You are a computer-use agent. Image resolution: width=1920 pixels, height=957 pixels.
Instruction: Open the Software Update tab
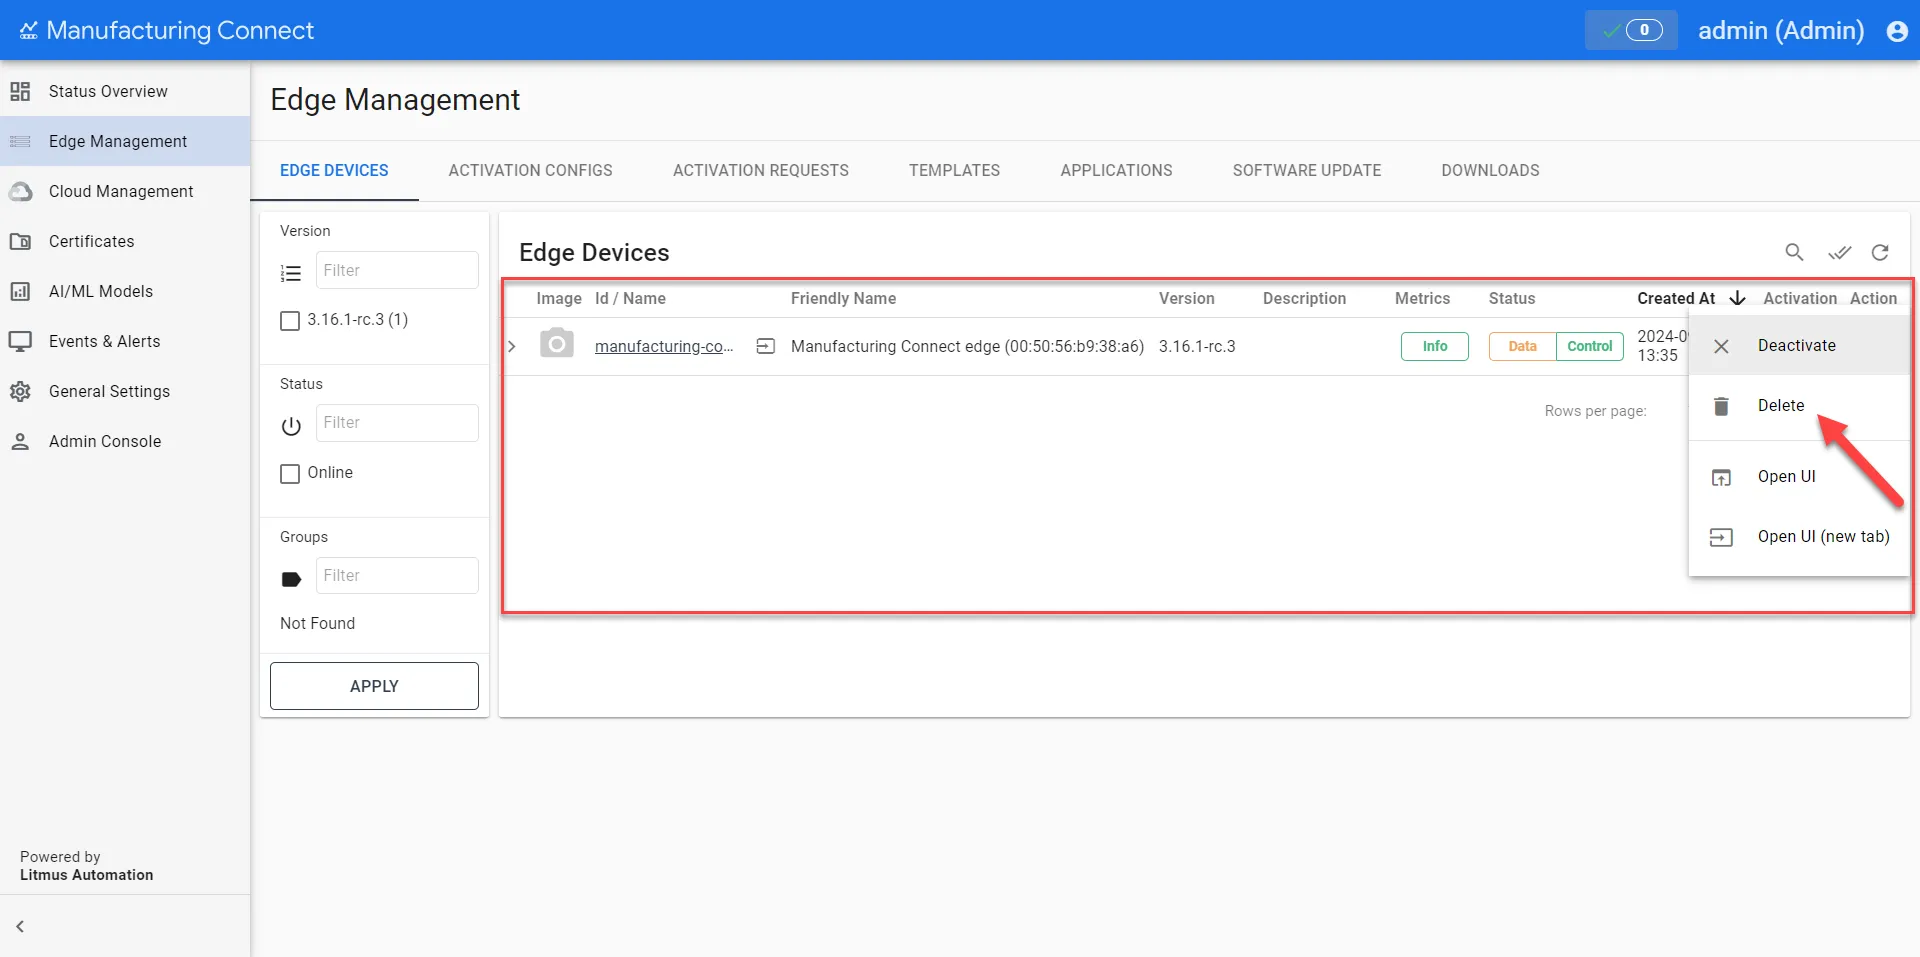coord(1307,171)
